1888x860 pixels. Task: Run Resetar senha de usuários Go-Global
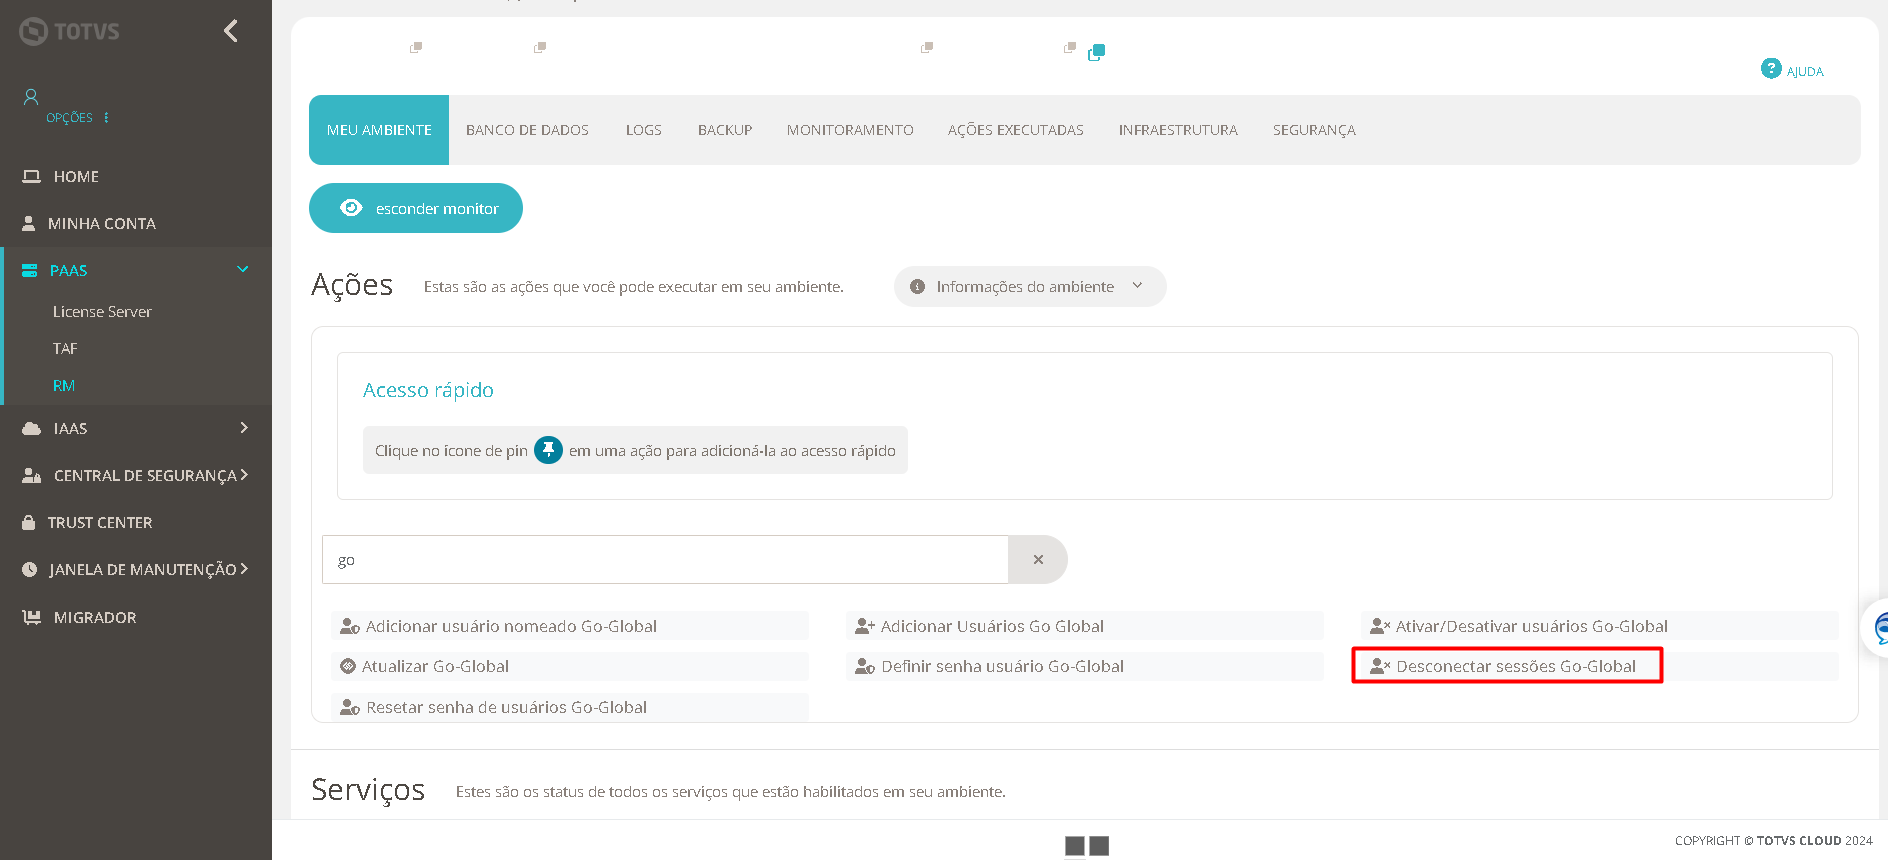click(x=570, y=707)
